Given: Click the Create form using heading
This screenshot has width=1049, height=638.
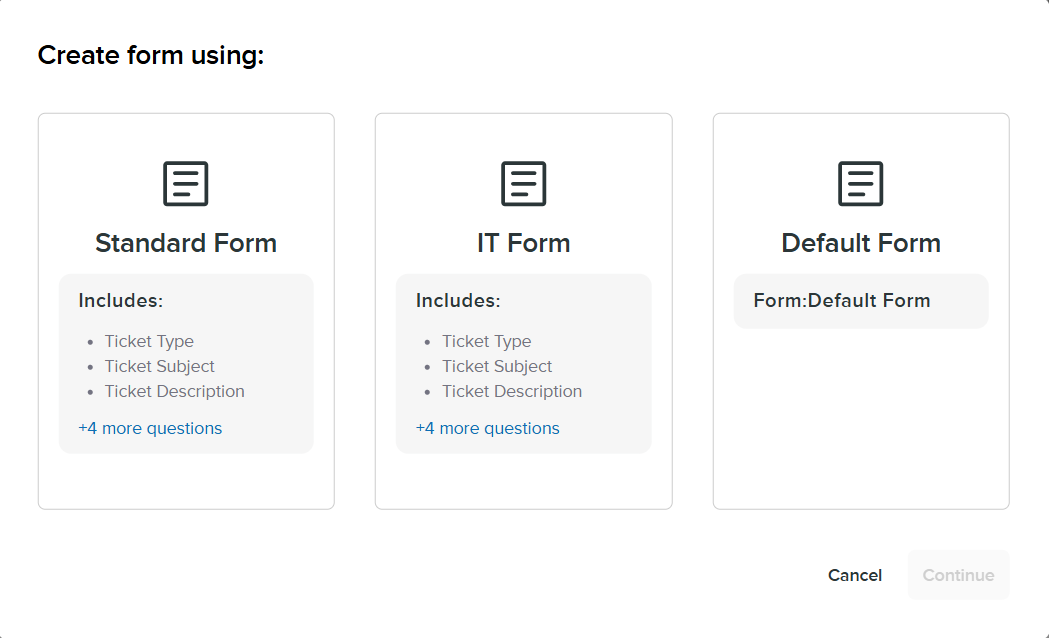Looking at the screenshot, I should [x=151, y=55].
